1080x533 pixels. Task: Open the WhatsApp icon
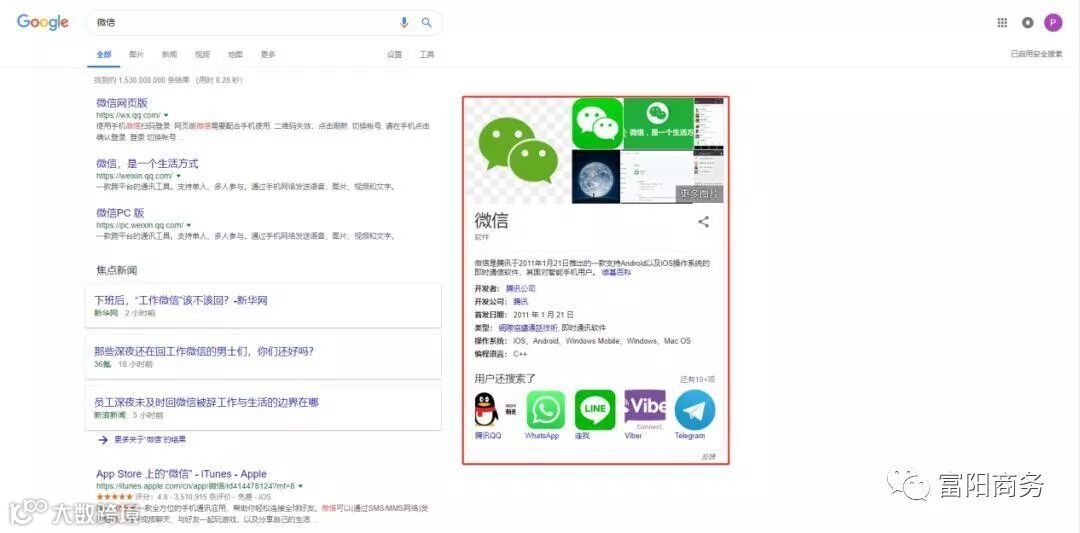[546, 410]
